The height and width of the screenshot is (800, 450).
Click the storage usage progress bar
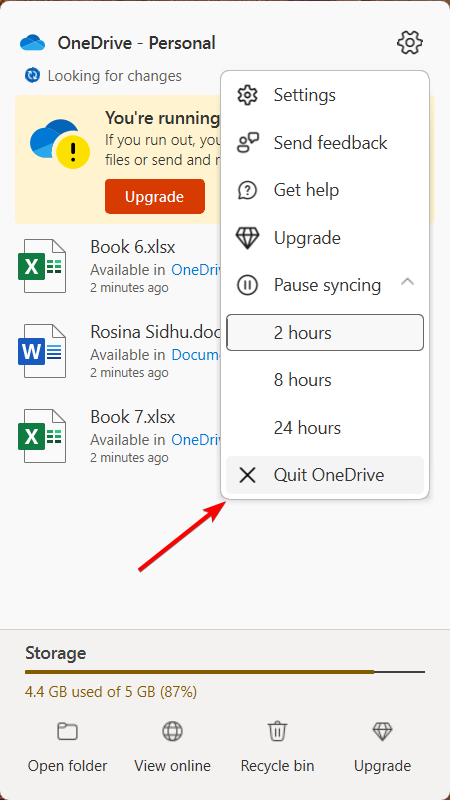click(225, 672)
